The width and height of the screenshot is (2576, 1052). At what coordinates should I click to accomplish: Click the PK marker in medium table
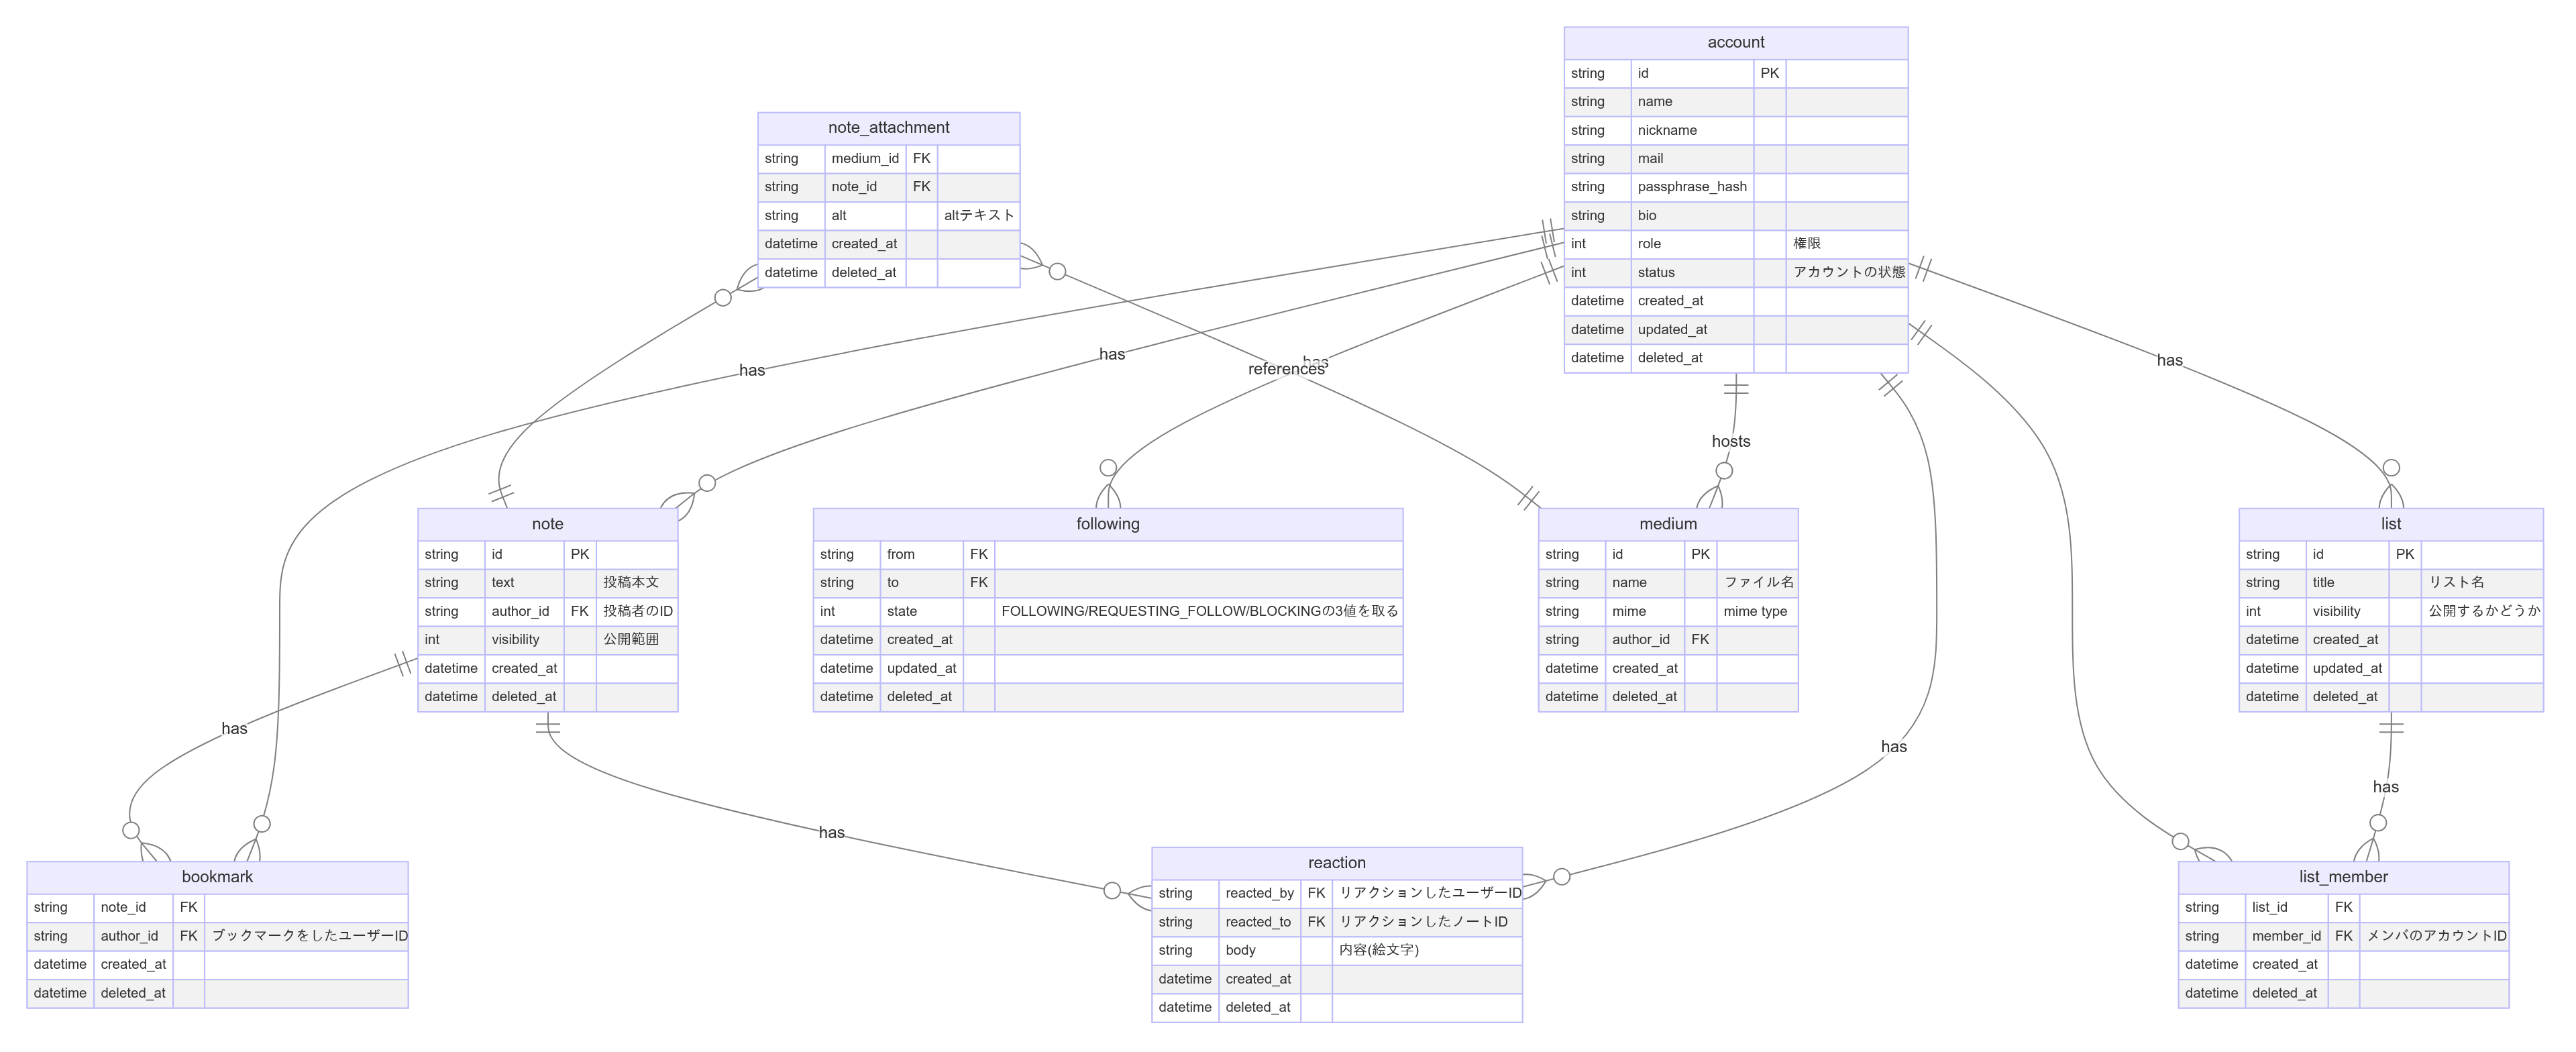coord(1700,554)
